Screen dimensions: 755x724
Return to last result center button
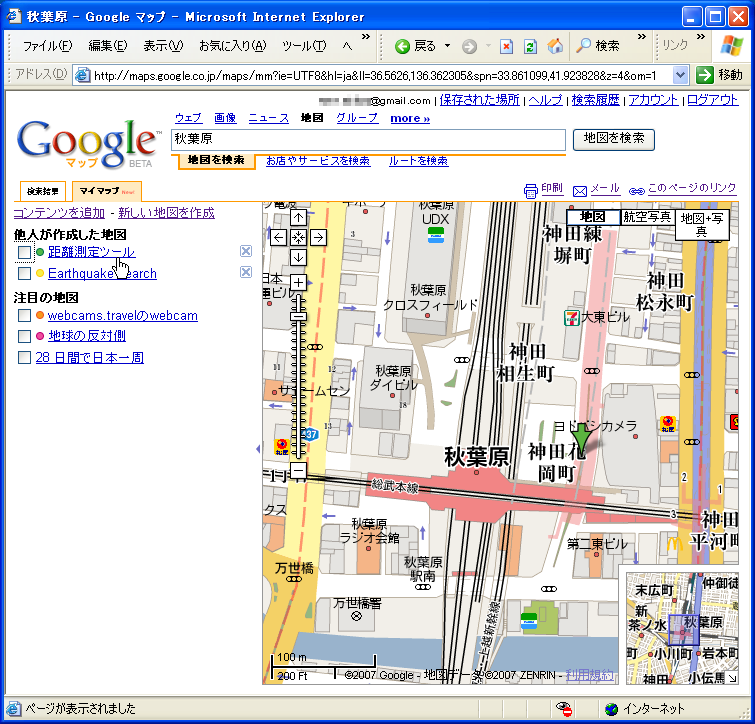pos(298,237)
